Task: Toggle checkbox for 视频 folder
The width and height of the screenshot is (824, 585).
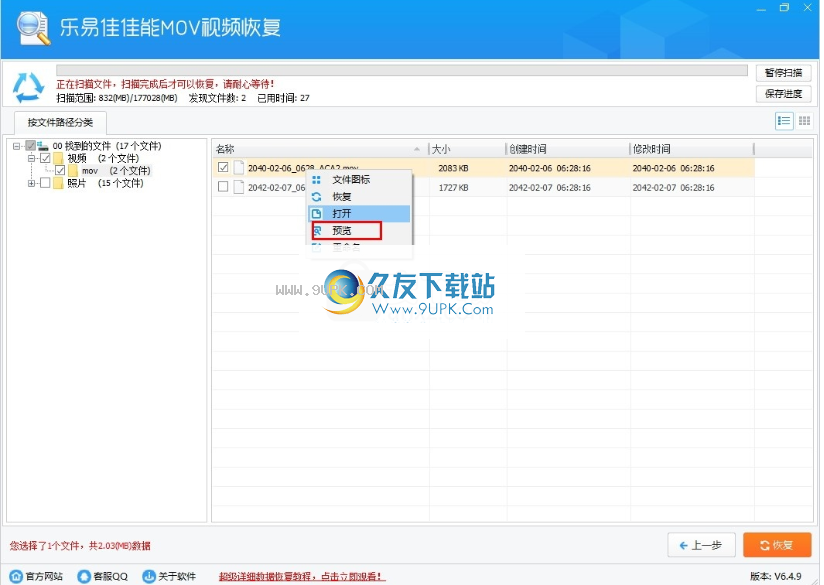Action: [x=45, y=158]
